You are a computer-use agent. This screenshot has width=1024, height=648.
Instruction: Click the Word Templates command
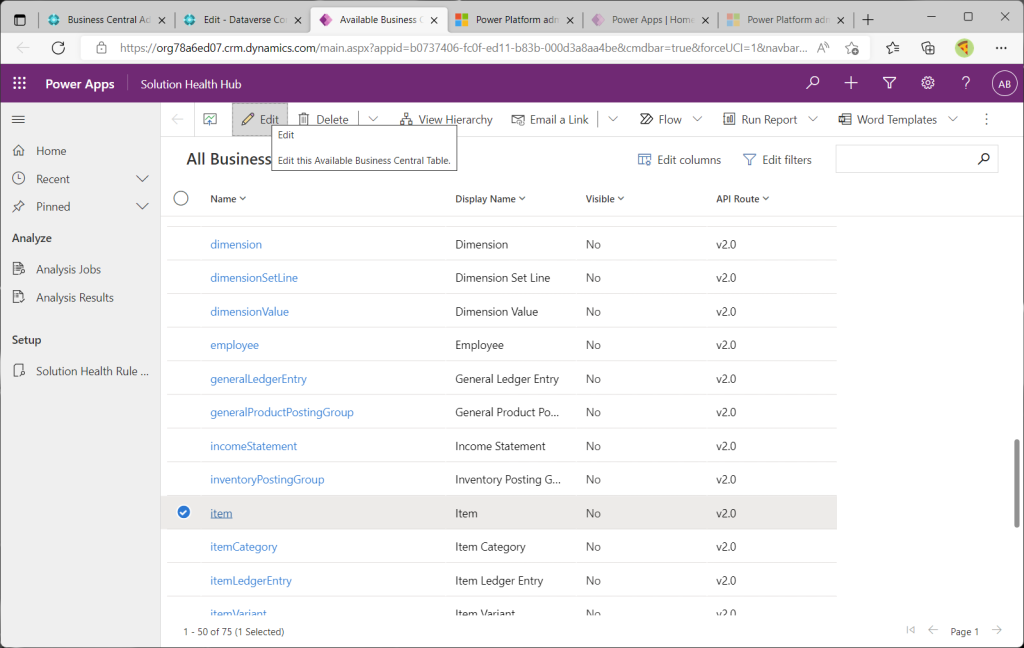click(x=888, y=120)
